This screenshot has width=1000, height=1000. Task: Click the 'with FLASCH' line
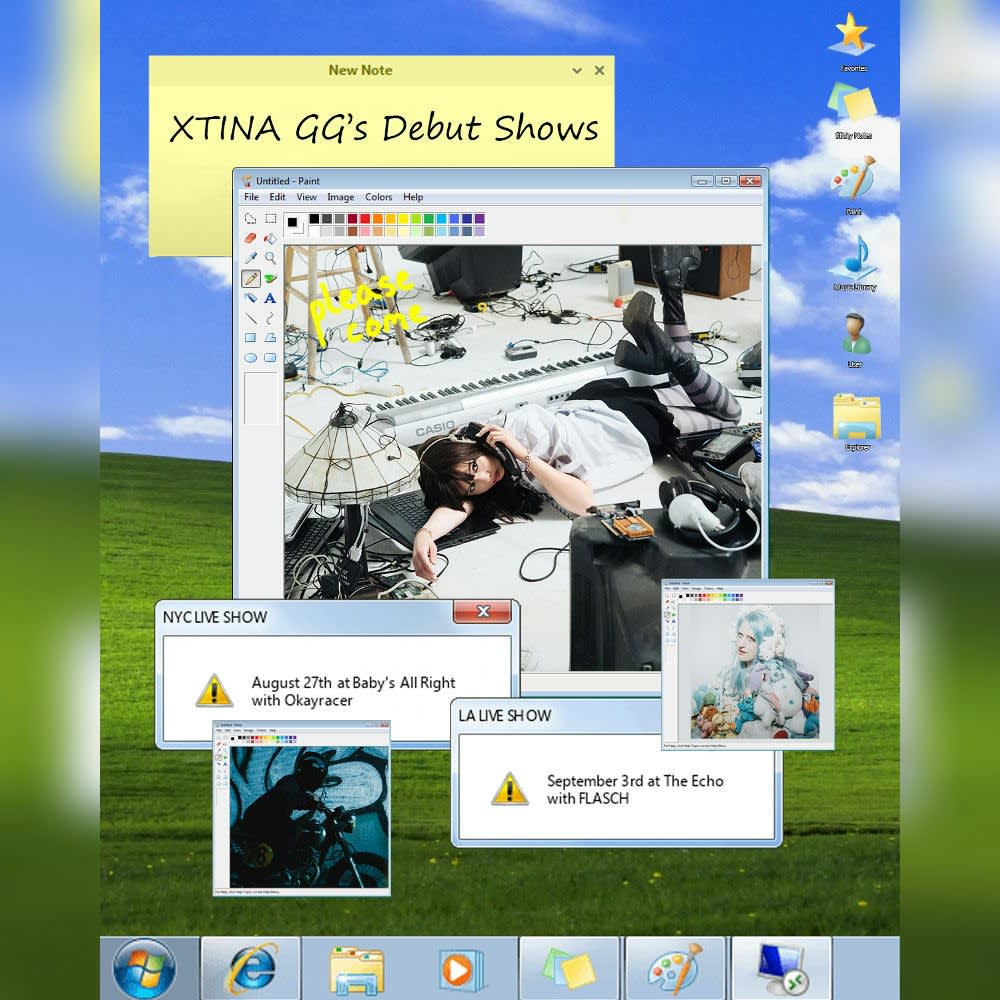tap(588, 798)
